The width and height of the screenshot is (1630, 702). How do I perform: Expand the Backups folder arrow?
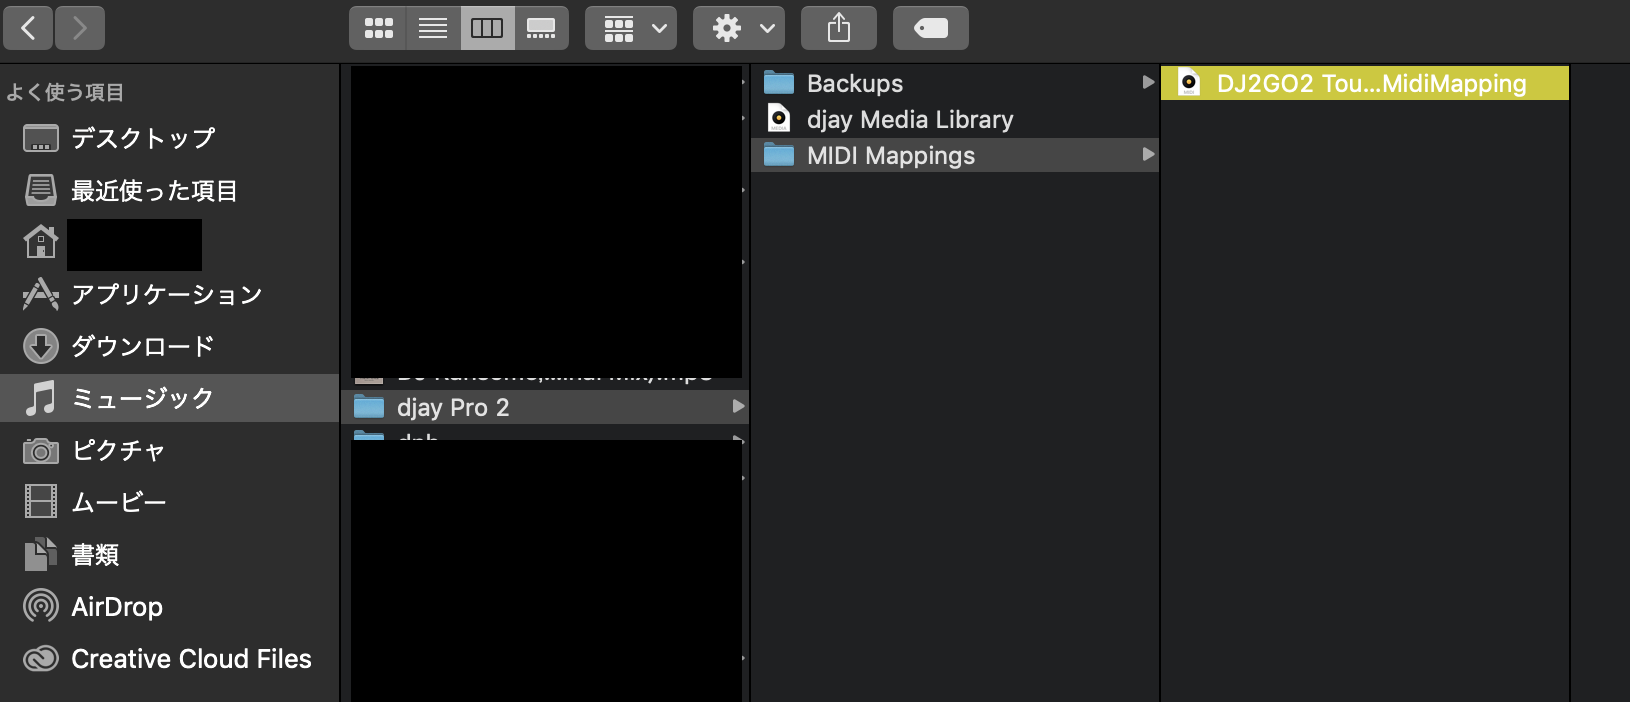click(1148, 83)
